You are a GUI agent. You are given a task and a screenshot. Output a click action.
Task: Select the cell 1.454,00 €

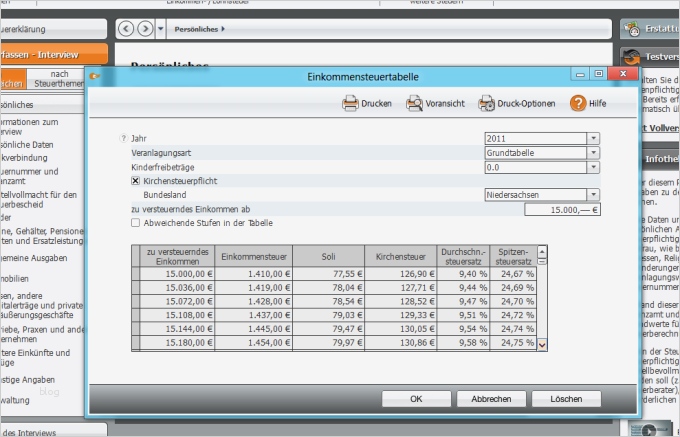(x=254, y=342)
